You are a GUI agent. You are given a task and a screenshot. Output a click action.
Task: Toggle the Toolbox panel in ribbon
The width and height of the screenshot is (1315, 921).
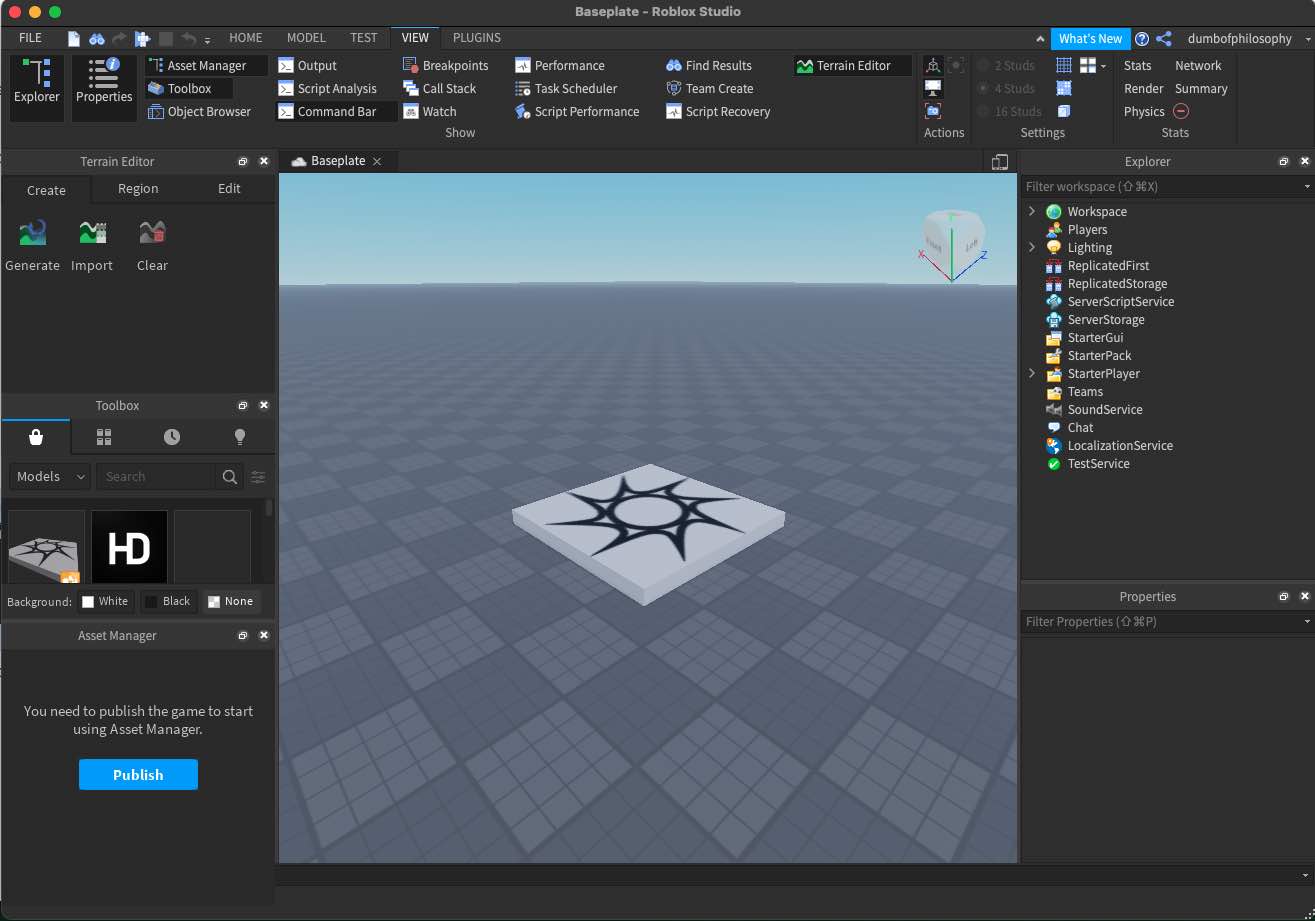[189, 88]
